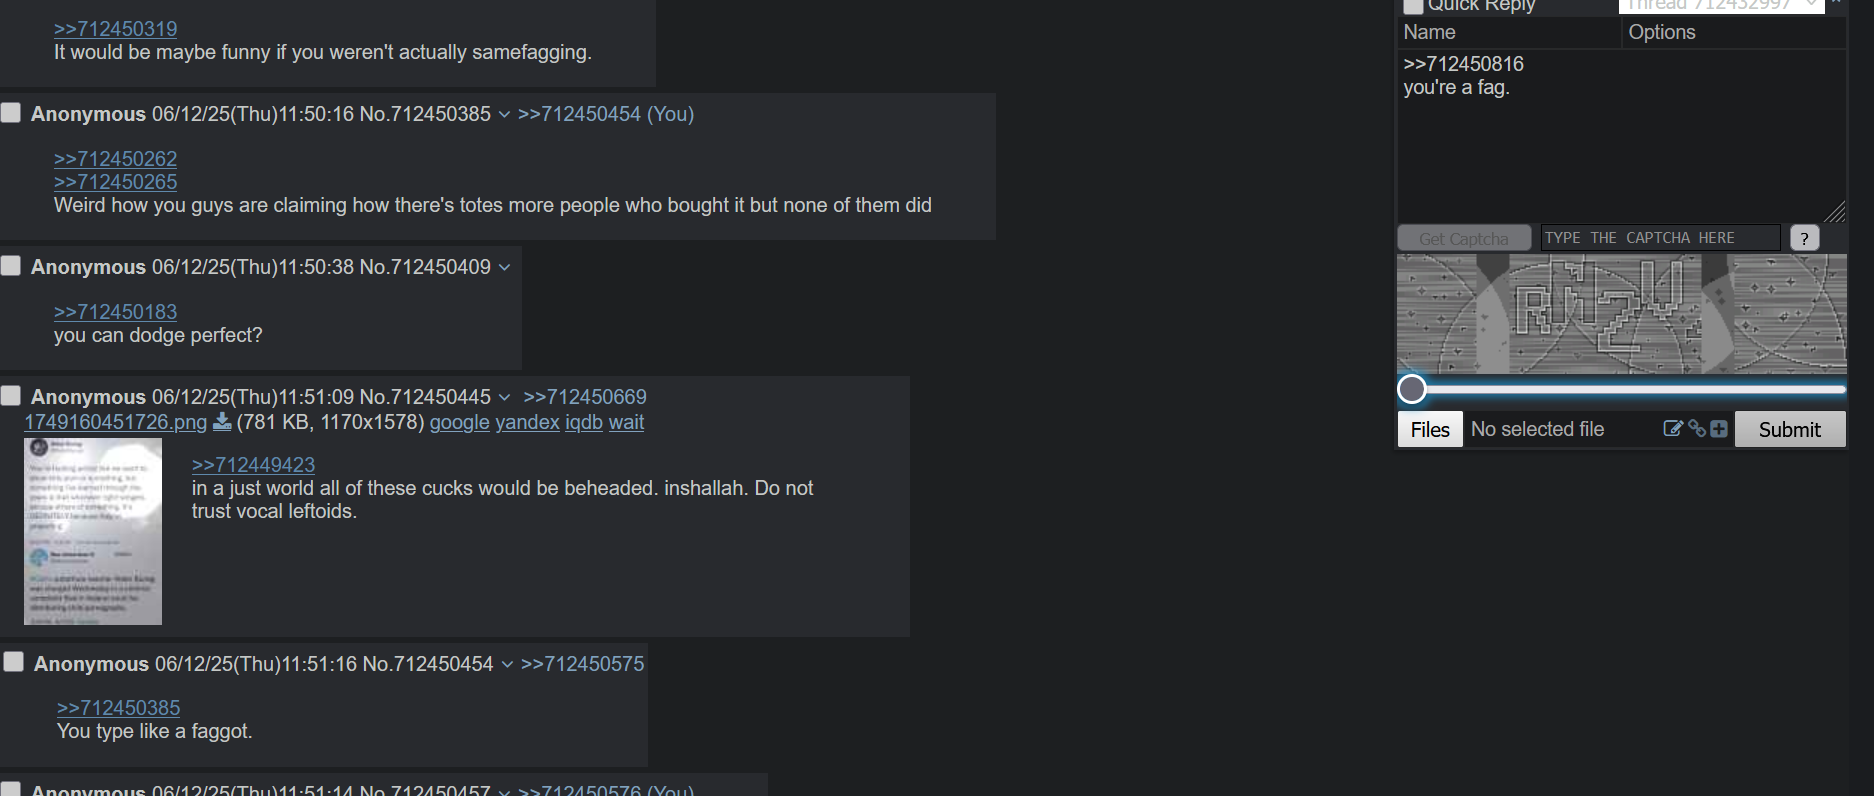Click the Files button to choose a file

1430,429
